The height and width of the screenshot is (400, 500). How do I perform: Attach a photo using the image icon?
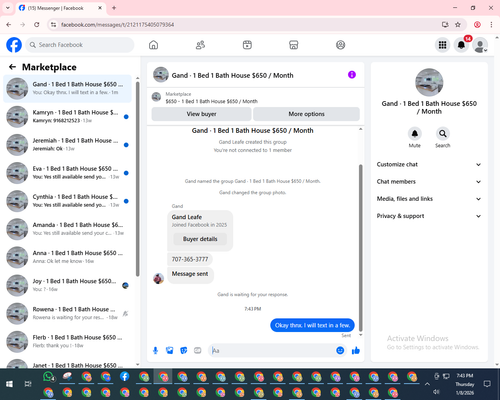tap(170, 350)
